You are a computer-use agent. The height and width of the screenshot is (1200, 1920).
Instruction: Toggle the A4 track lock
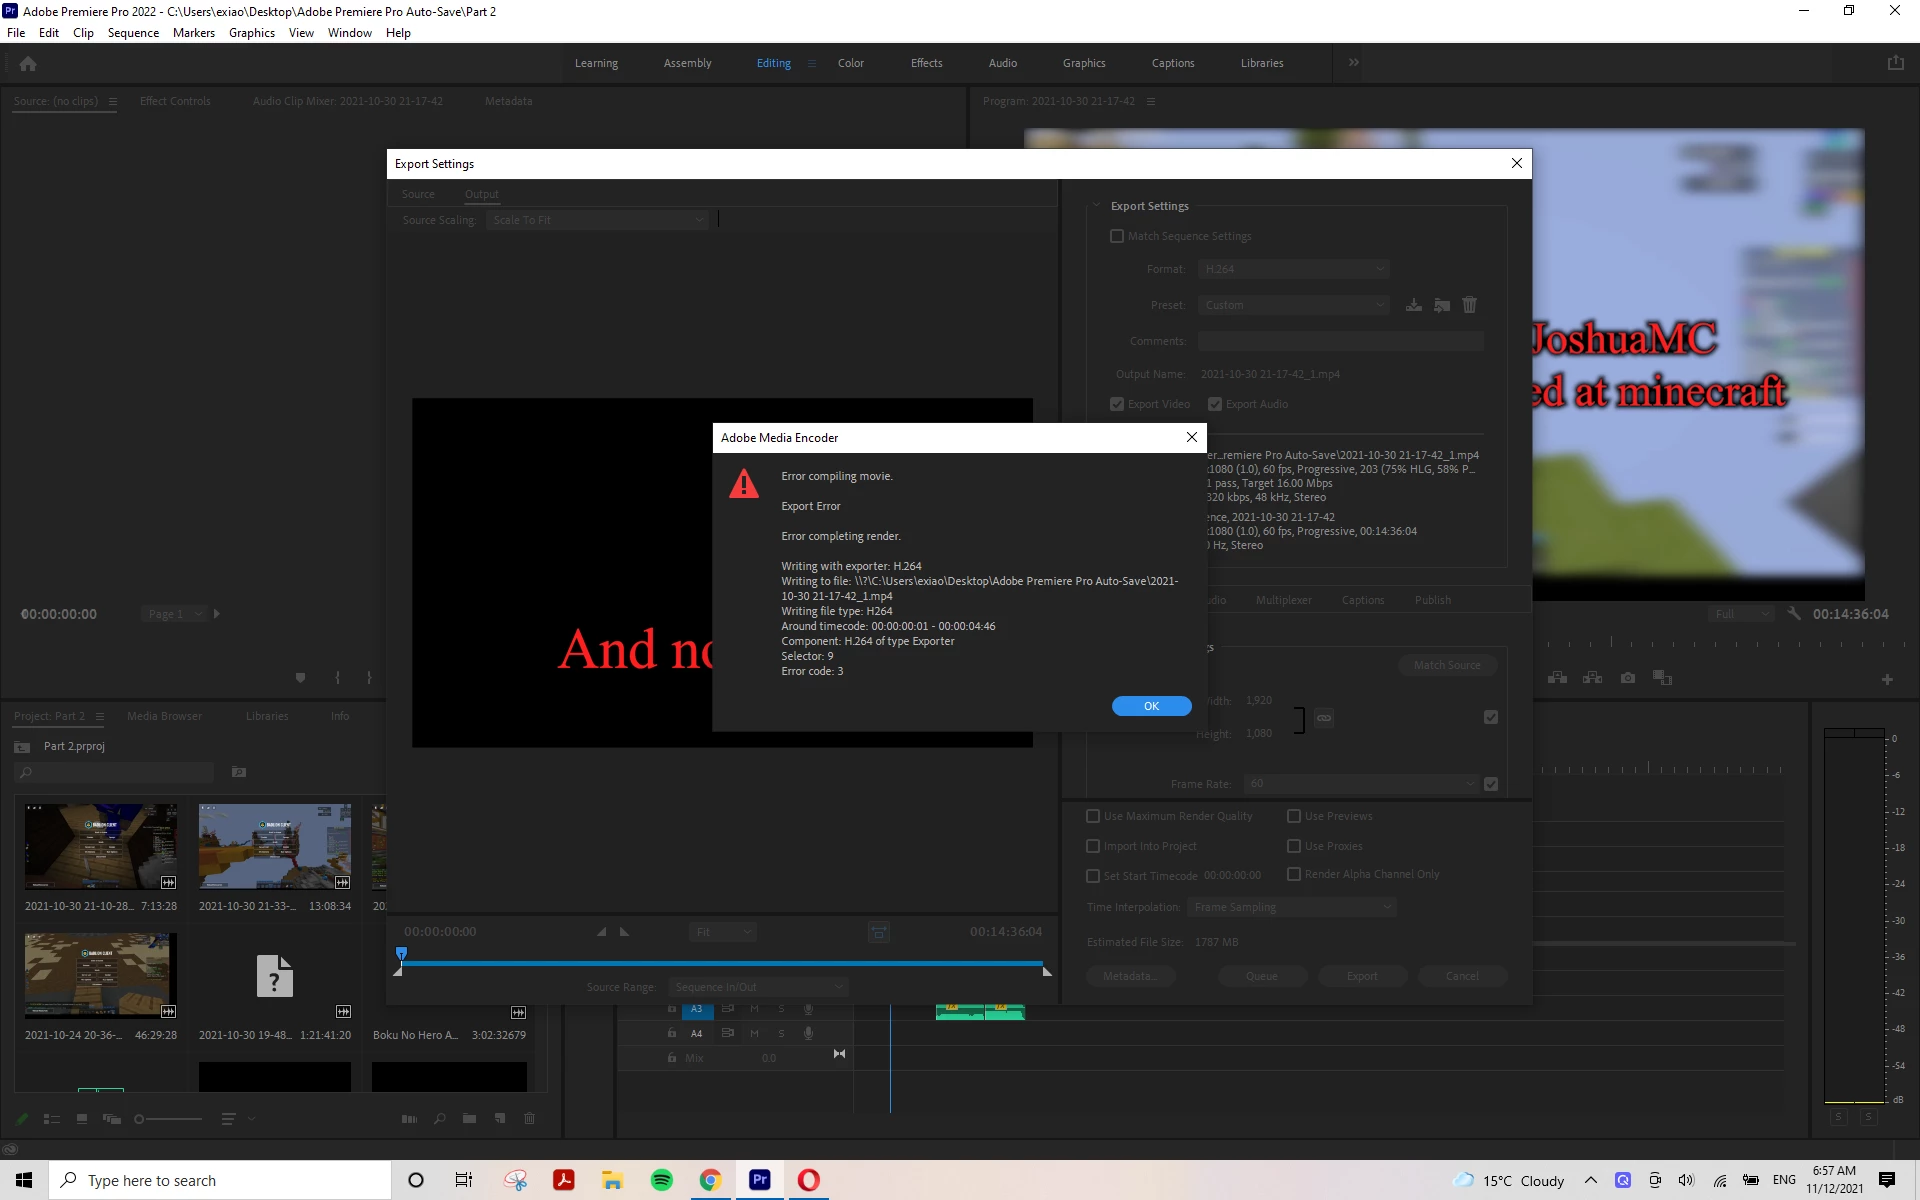click(672, 1033)
